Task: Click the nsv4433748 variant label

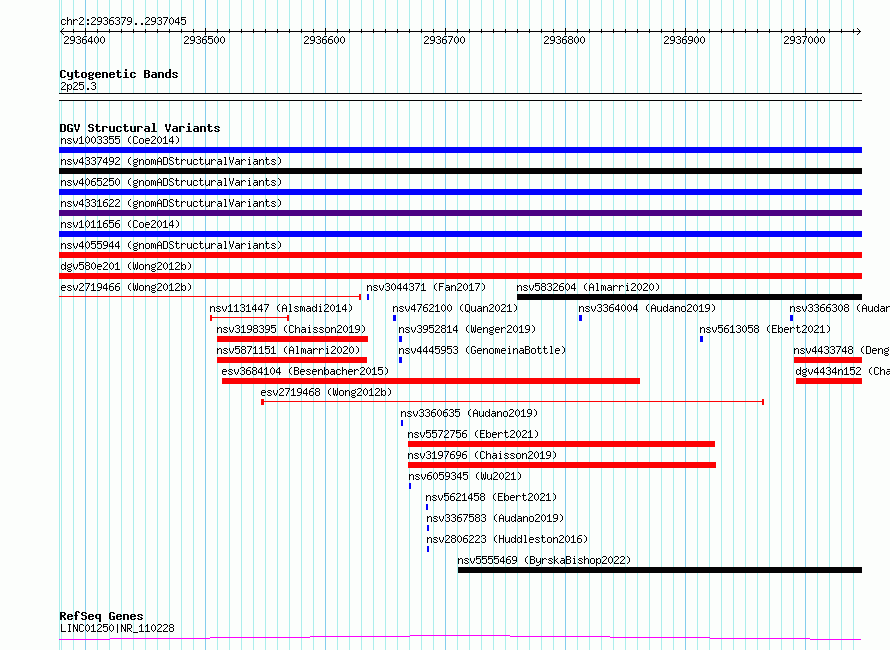Action: point(841,350)
